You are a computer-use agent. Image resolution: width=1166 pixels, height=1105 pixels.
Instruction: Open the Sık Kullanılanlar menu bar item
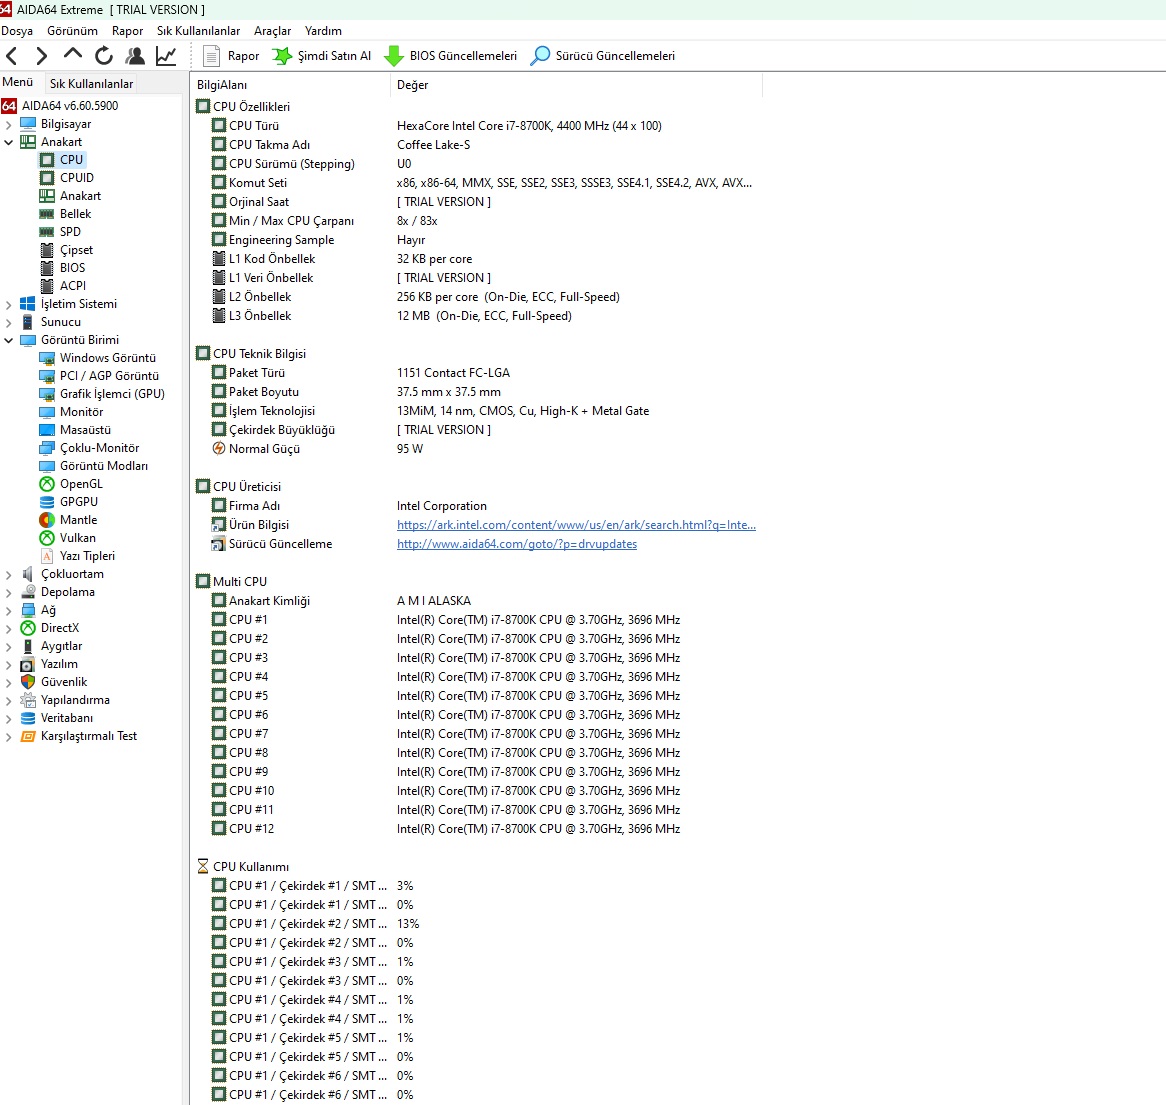(199, 30)
